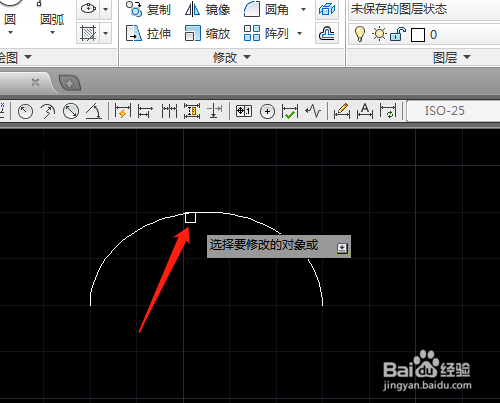Image resolution: width=500 pixels, height=403 pixels.
Task: Select the 镜像 (Mirror) tool
Action: [x=208, y=9]
